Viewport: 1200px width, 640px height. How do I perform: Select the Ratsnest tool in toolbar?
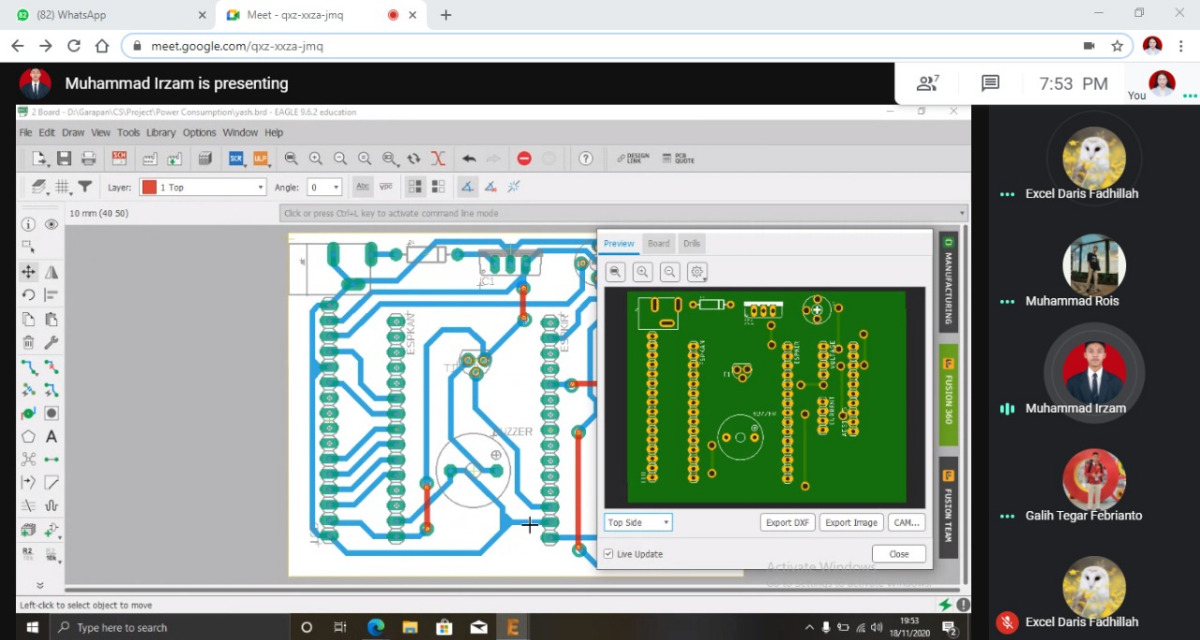pyautogui.click(x=437, y=158)
